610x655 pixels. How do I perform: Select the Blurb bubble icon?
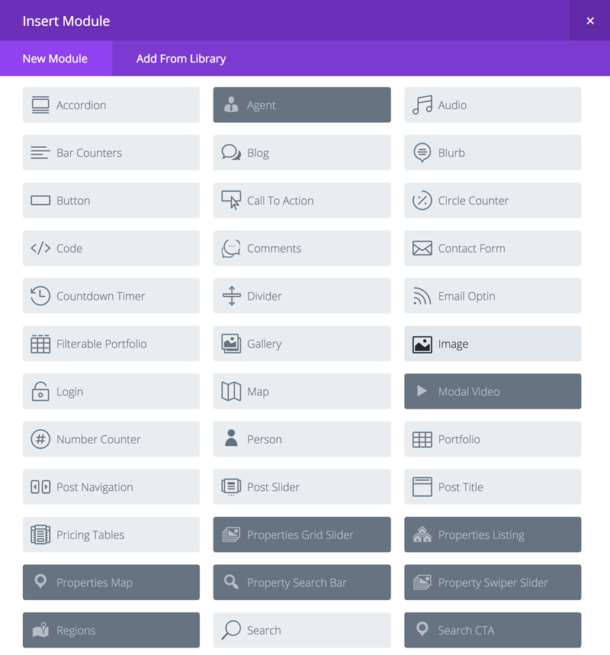tap(422, 152)
